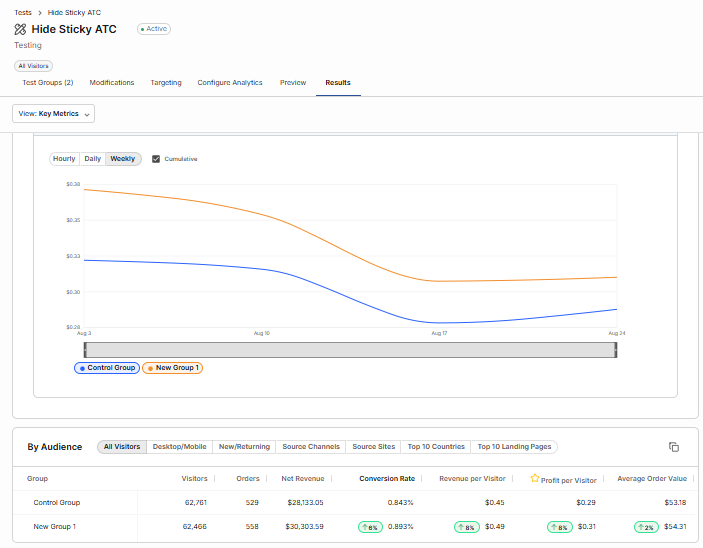Switch to the Modifications tab
The height and width of the screenshot is (548, 703).
(x=112, y=83)
